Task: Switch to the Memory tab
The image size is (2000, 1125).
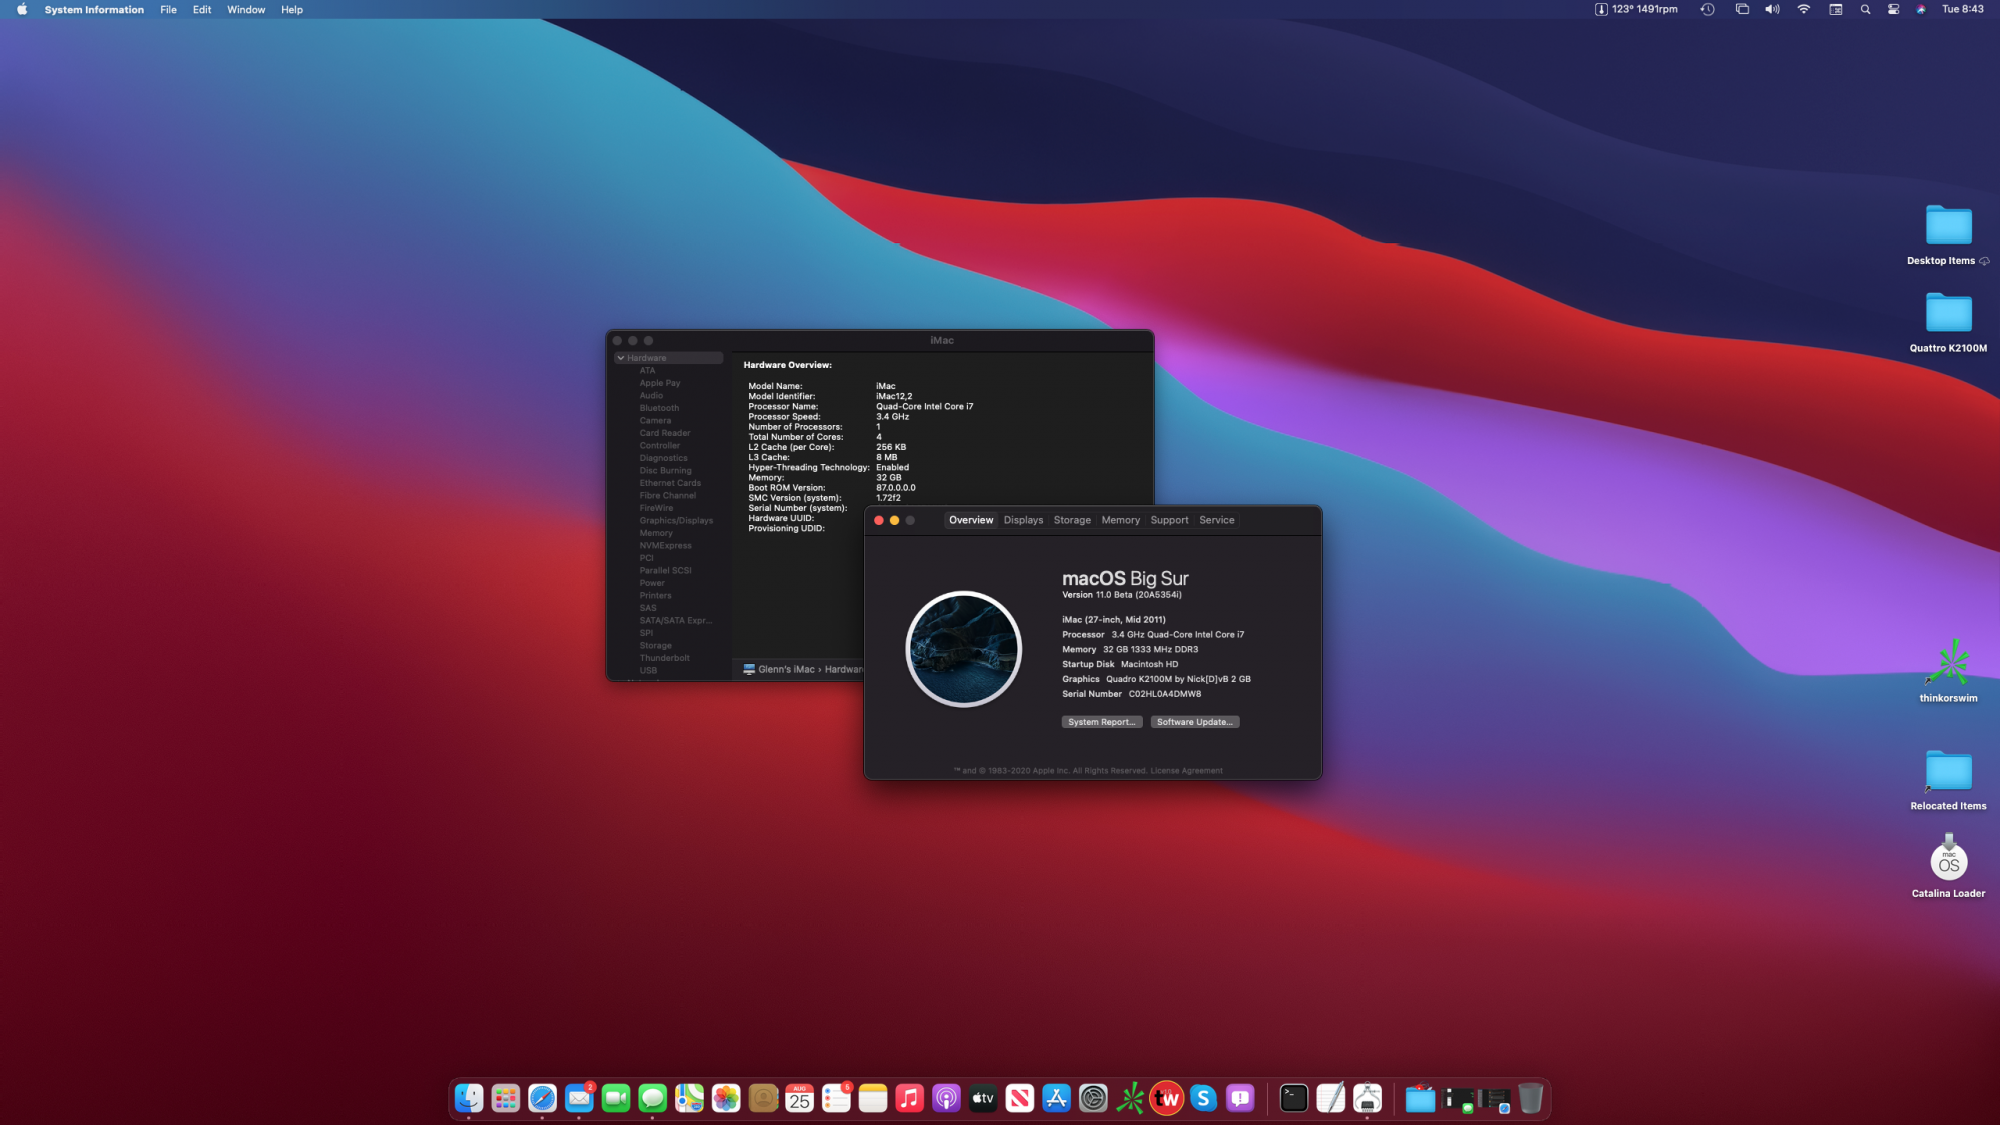Action: point(1120,520)
